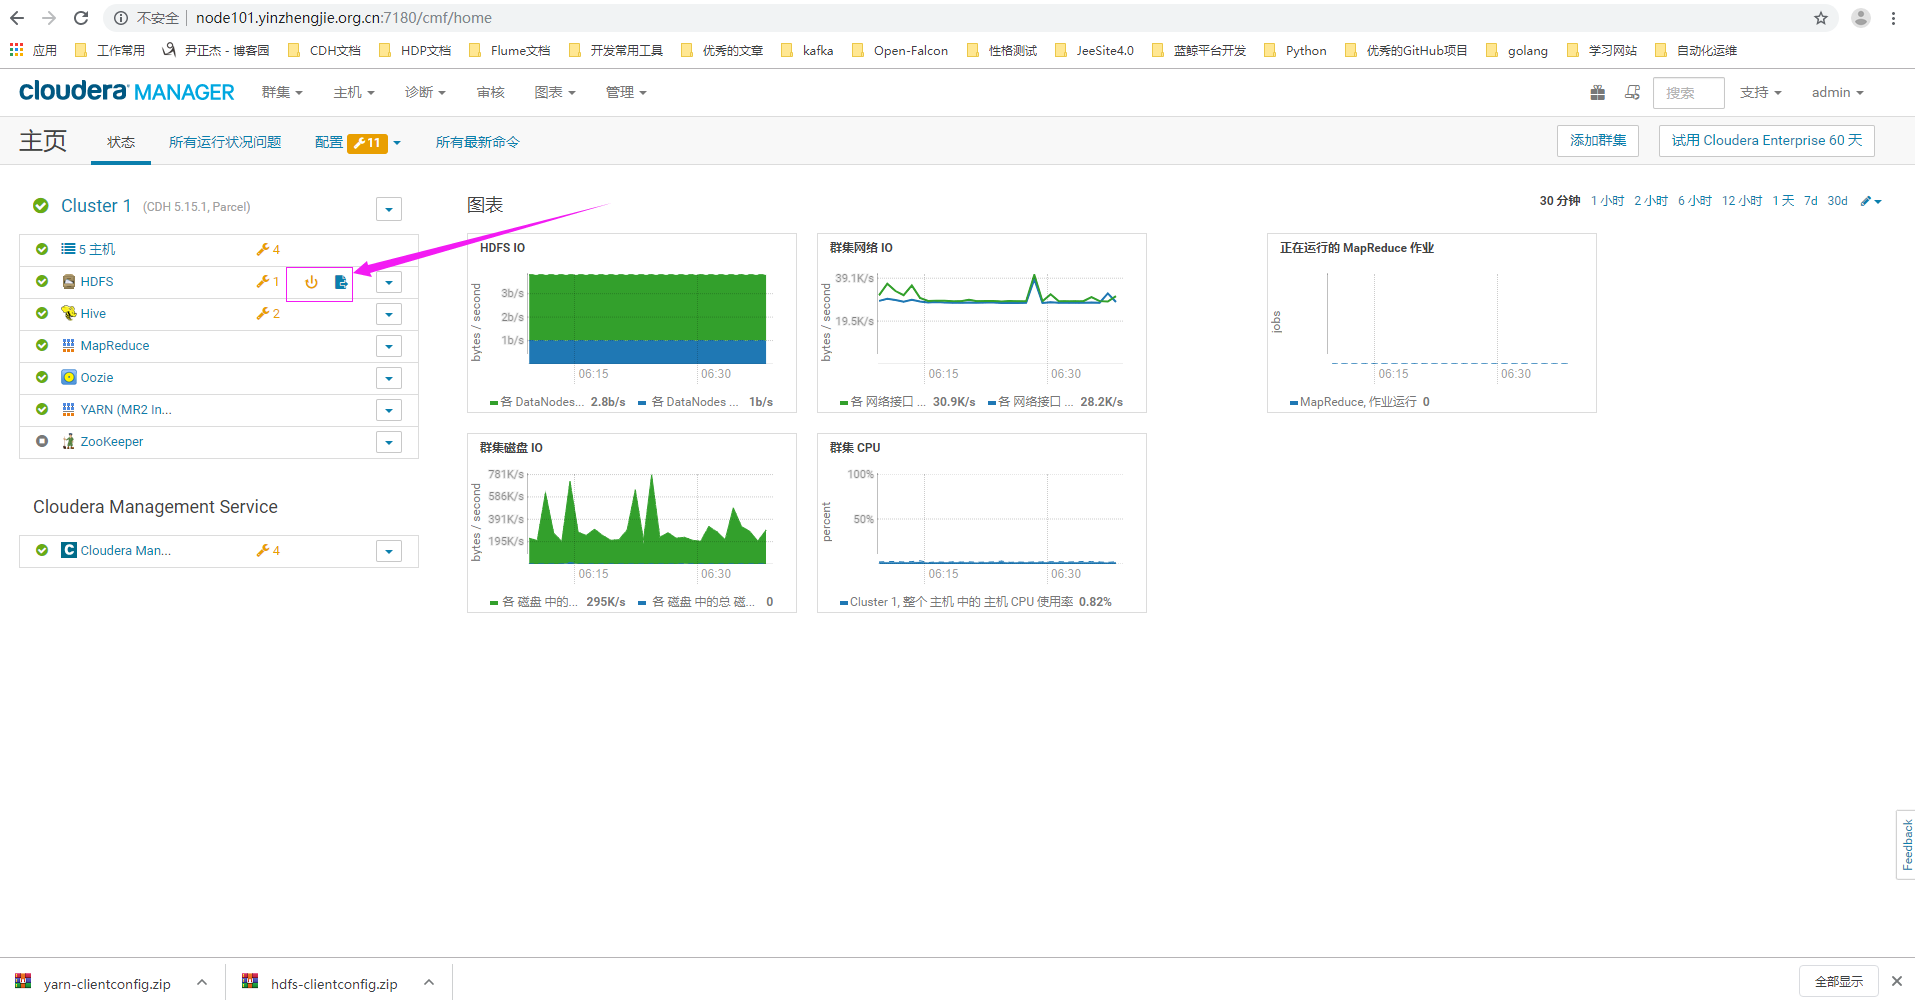
Task: Set chart time range to 12 小时
Action: 1741,201
